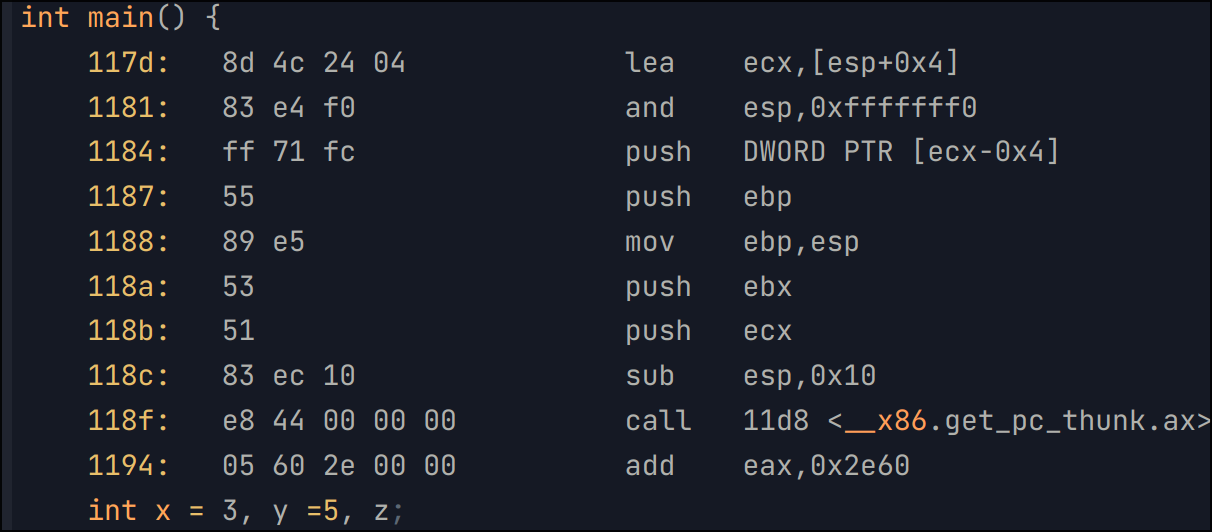Viewport: 1212px width, 532px height.
Task: Click the bytes 83 e4 f0
Action: coord(289,108)
